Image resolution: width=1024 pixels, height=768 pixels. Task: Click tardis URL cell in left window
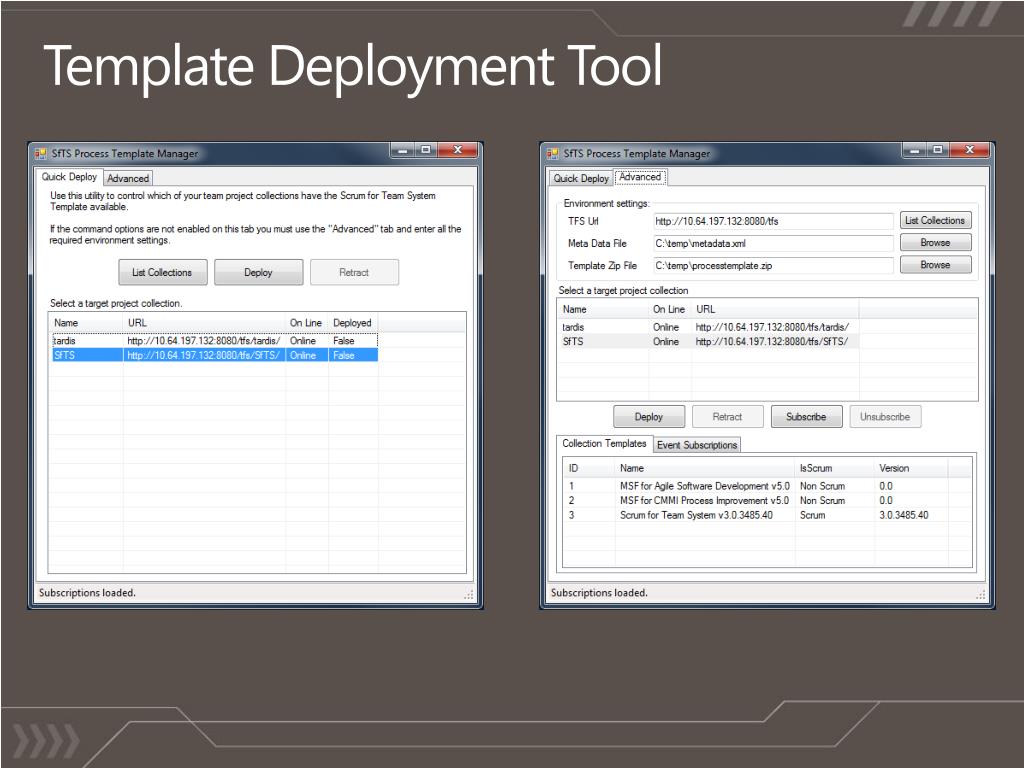tap(204, 340)
